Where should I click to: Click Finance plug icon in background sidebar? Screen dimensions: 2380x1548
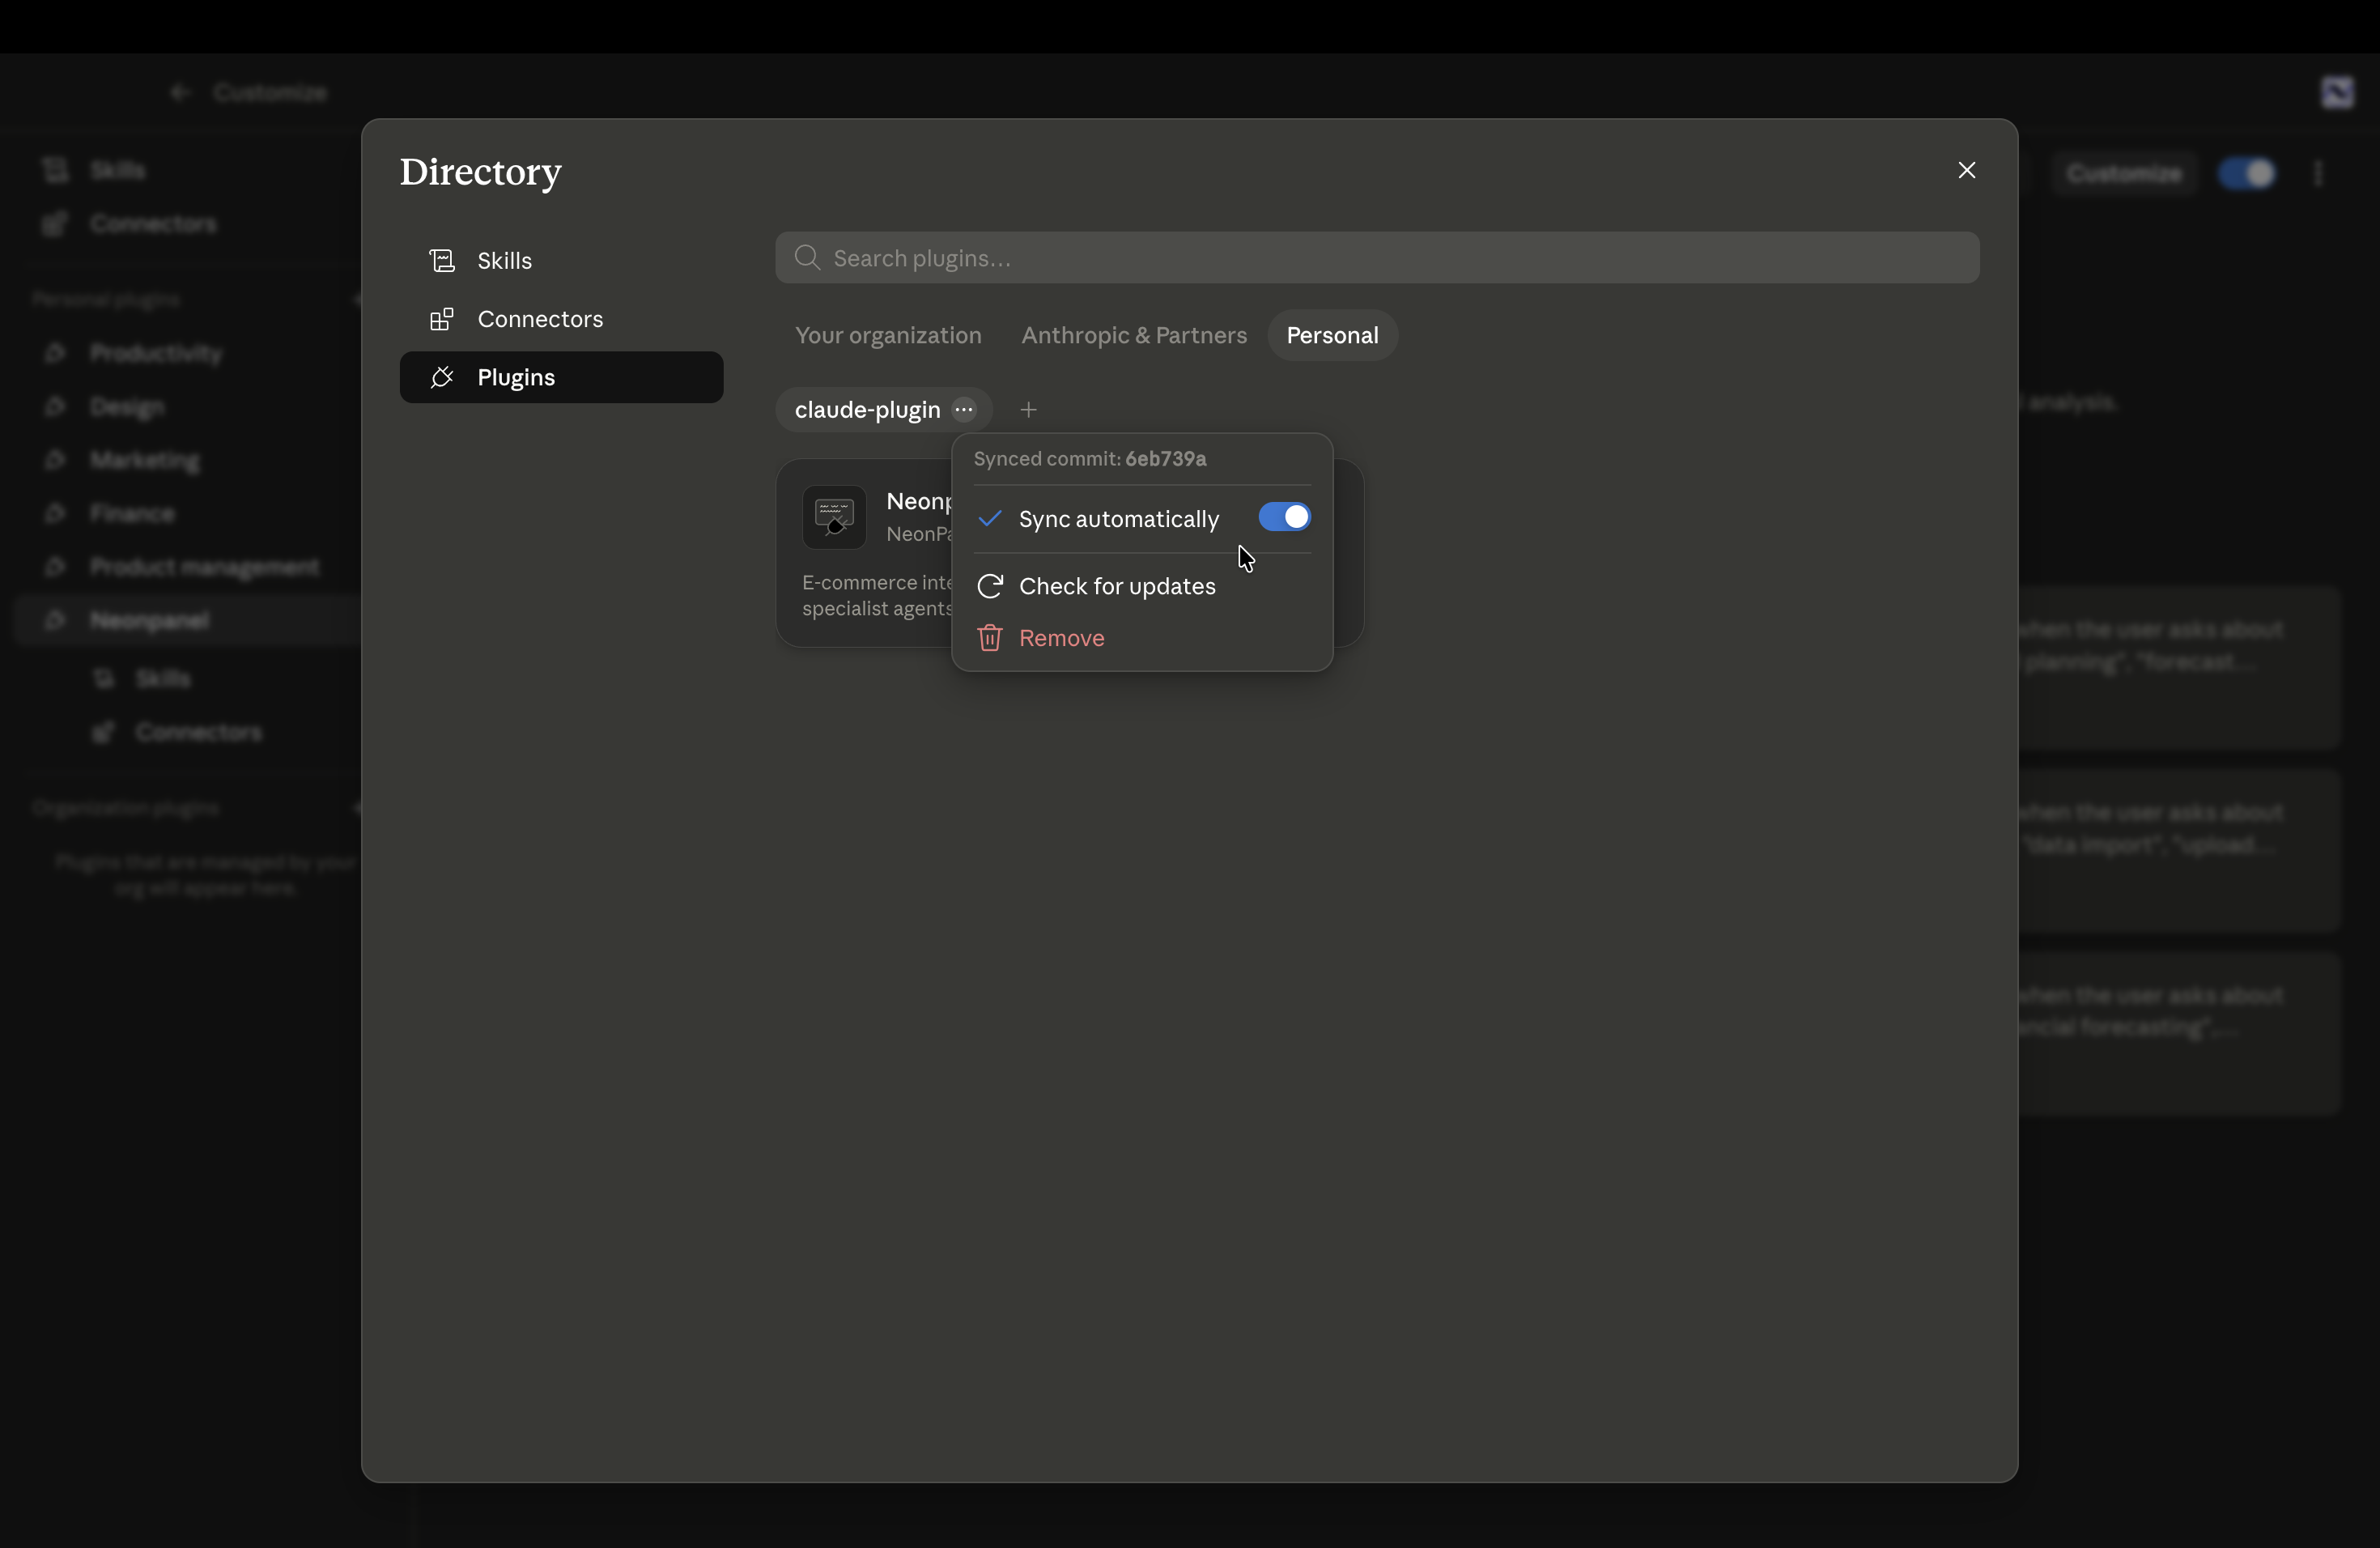[x=55, y=514]
